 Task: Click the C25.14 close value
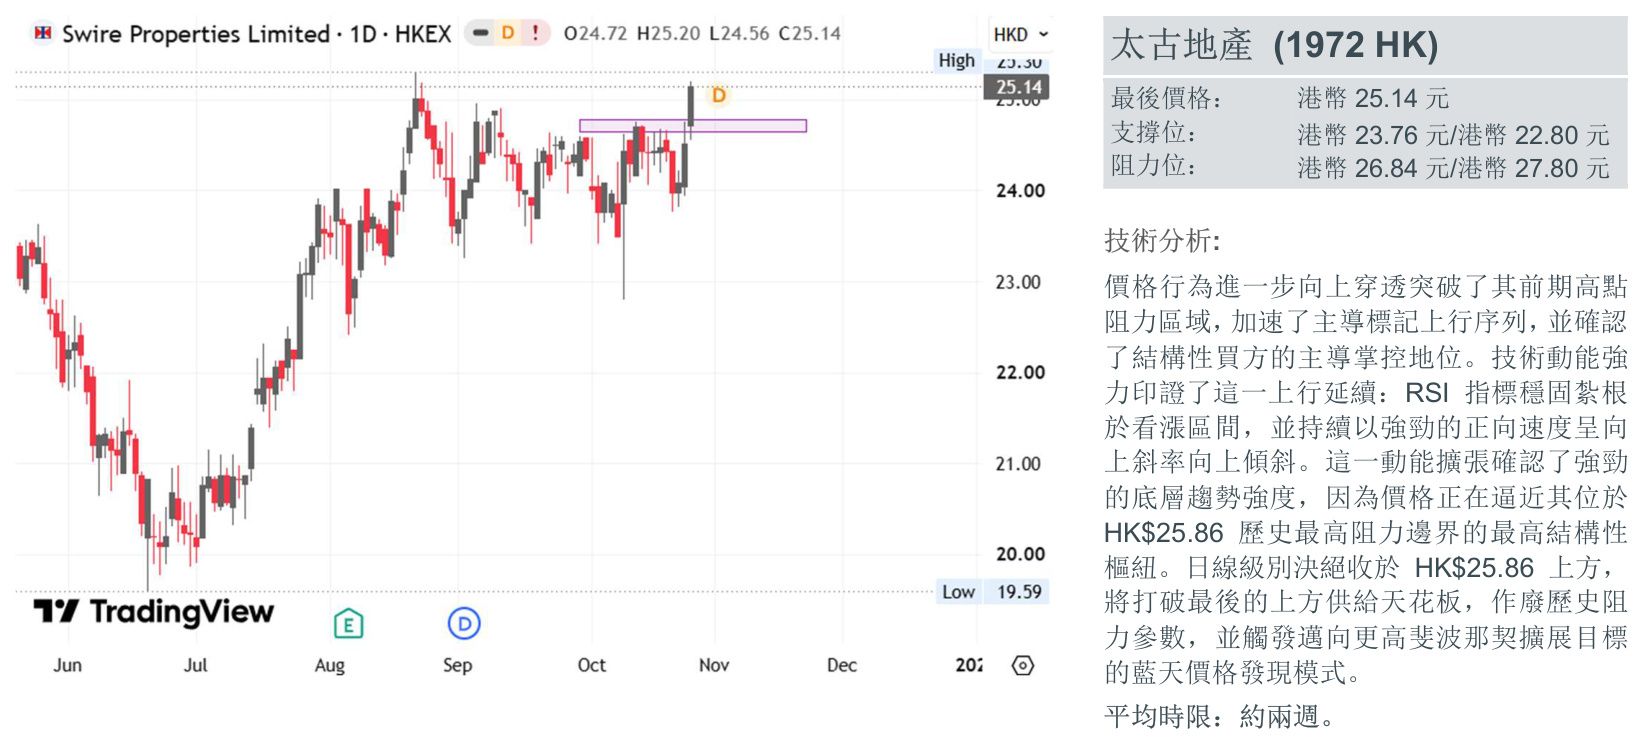point(810,34)
